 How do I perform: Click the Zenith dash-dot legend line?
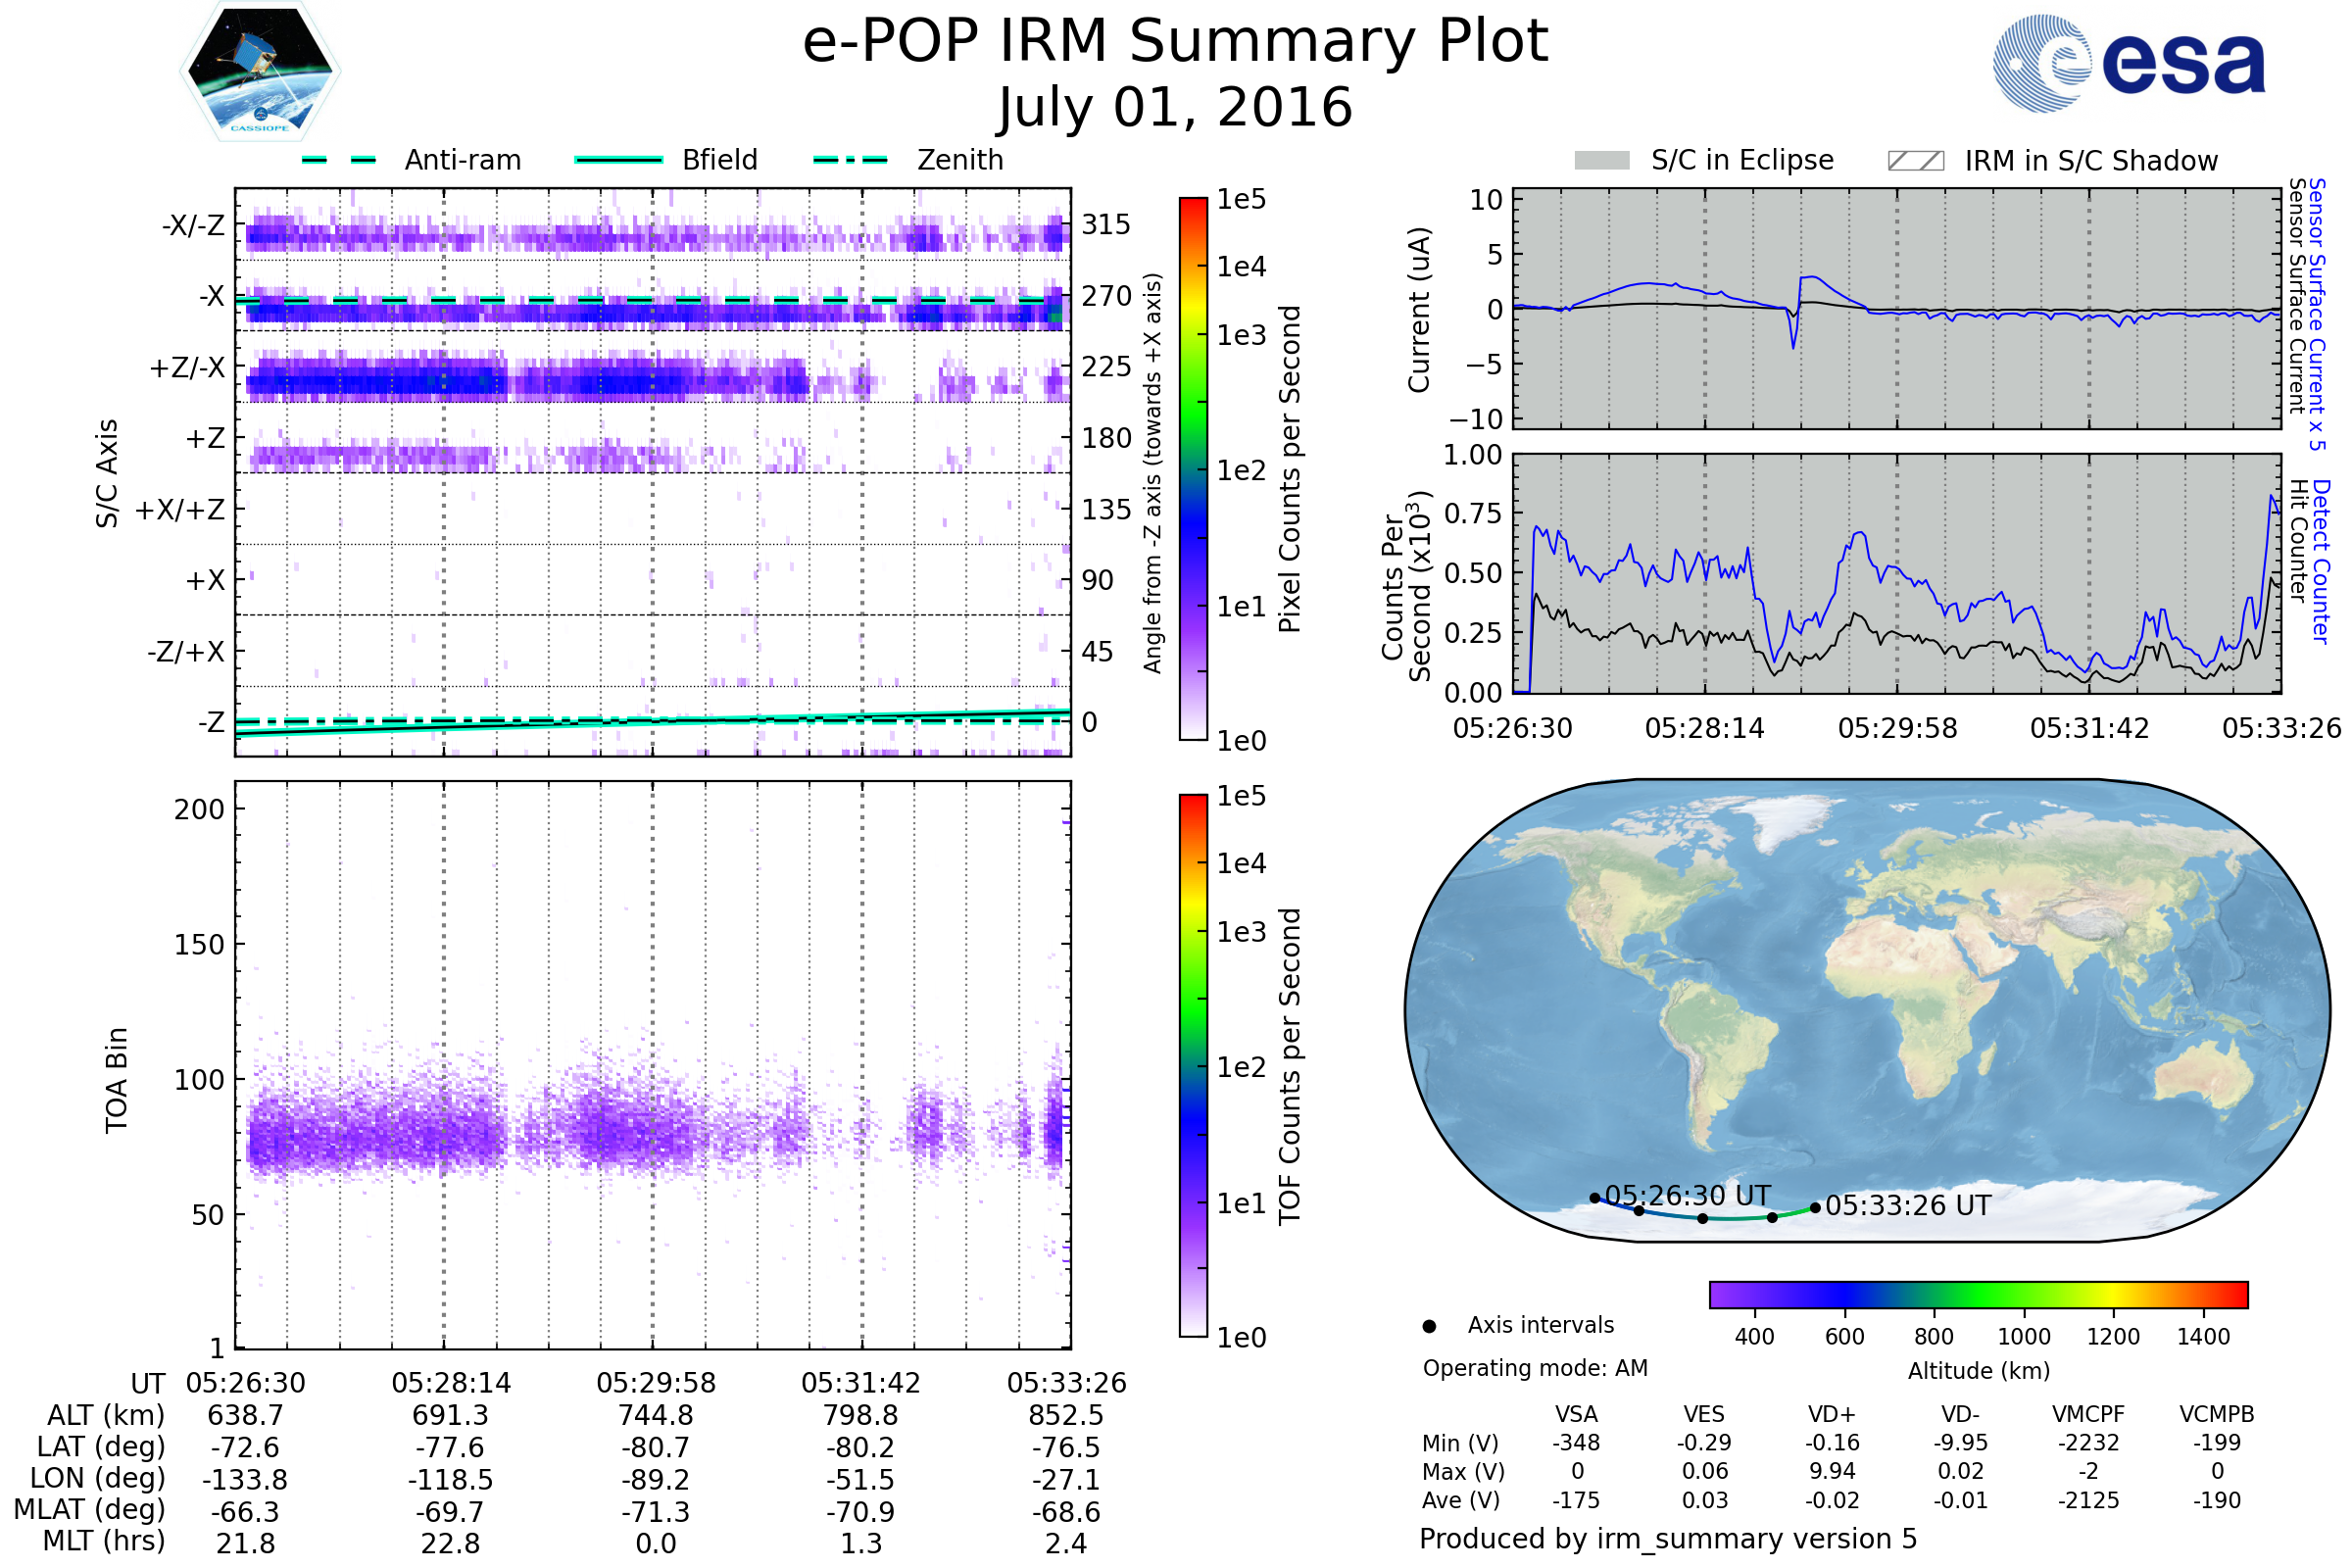coord(851,160)
